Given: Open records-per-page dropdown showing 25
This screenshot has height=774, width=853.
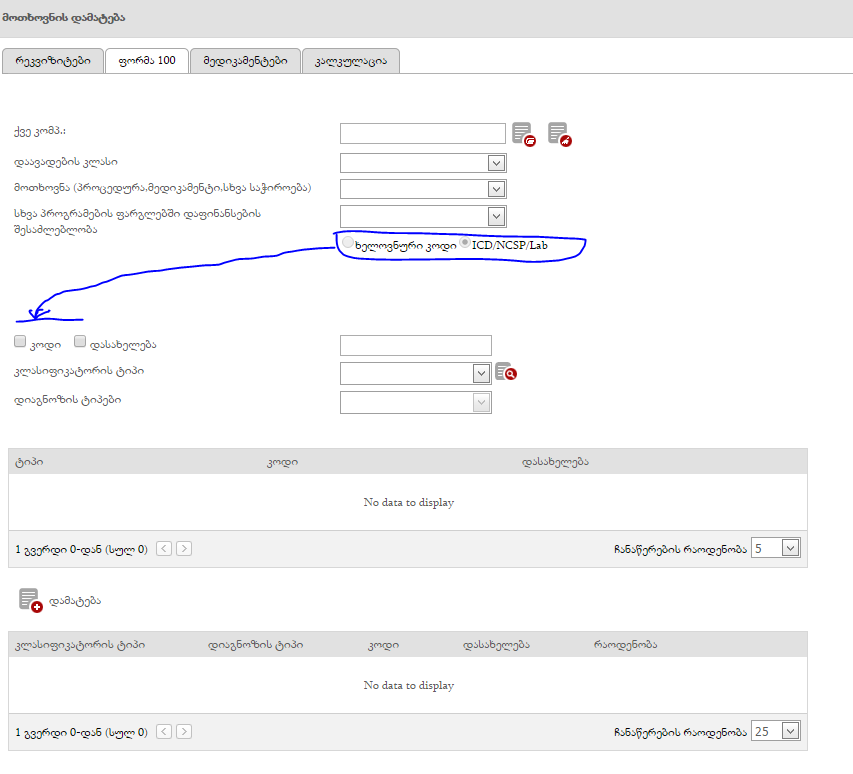Looking at the screenshot, I should click(x=790, y=731).
